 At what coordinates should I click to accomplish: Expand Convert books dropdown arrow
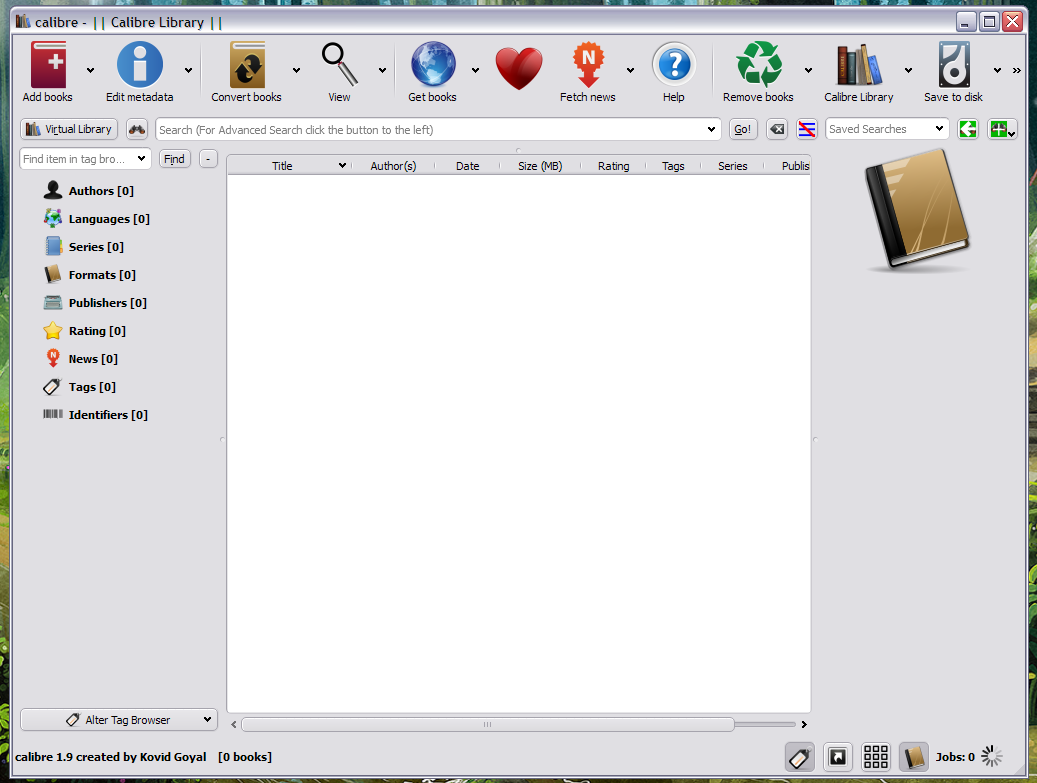pyautogui.click(x=296, y=70)
